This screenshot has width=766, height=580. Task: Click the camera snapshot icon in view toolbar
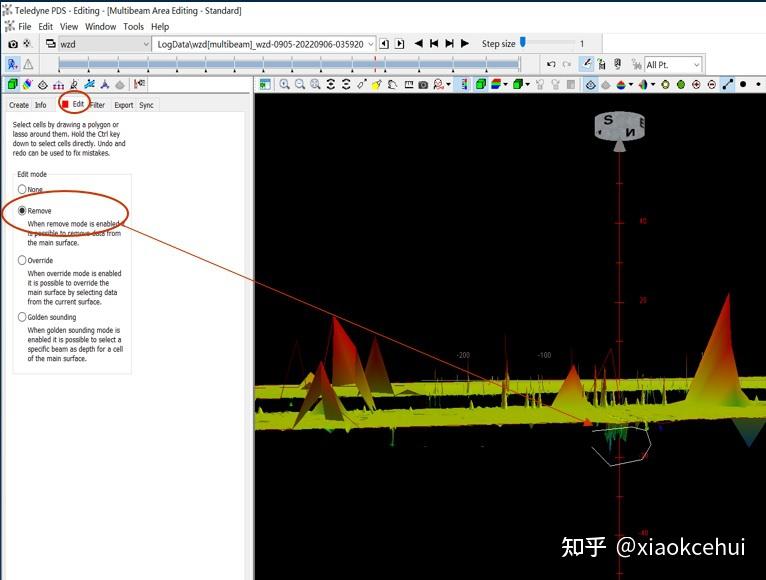(424, 85)
